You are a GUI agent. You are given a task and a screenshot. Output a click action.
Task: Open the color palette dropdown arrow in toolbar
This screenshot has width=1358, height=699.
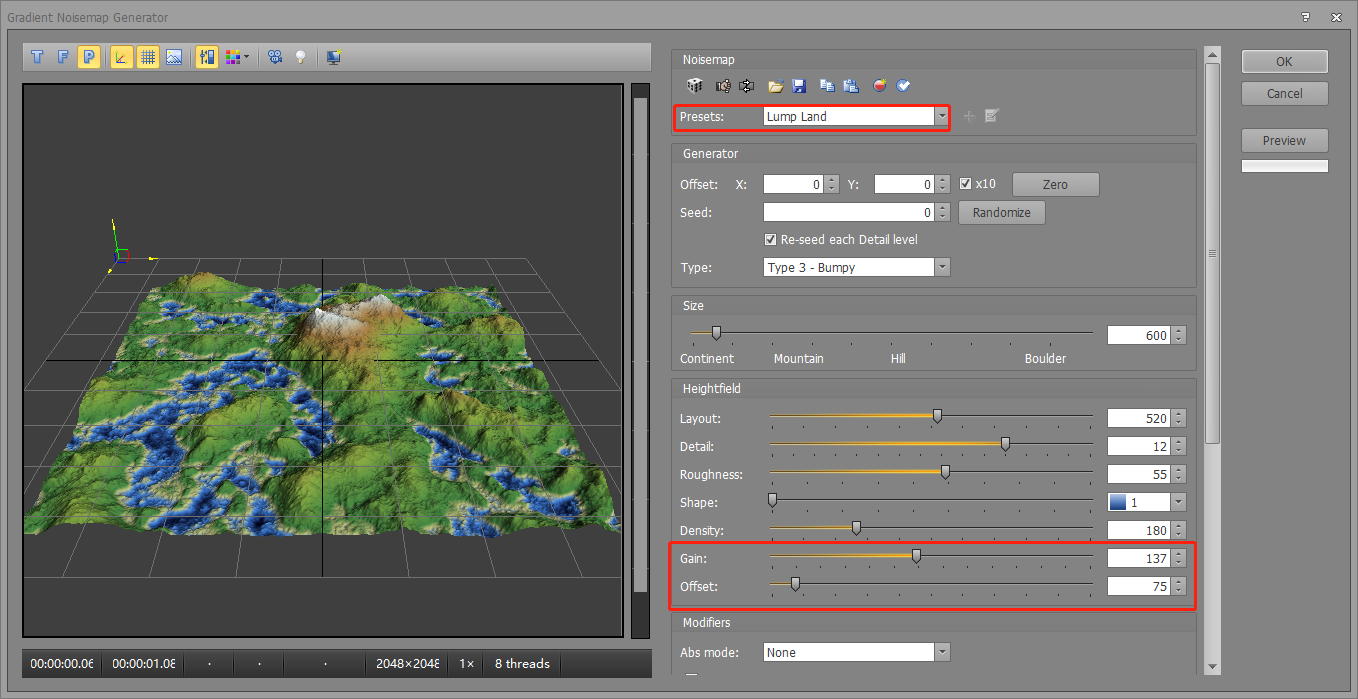point(246,58)
